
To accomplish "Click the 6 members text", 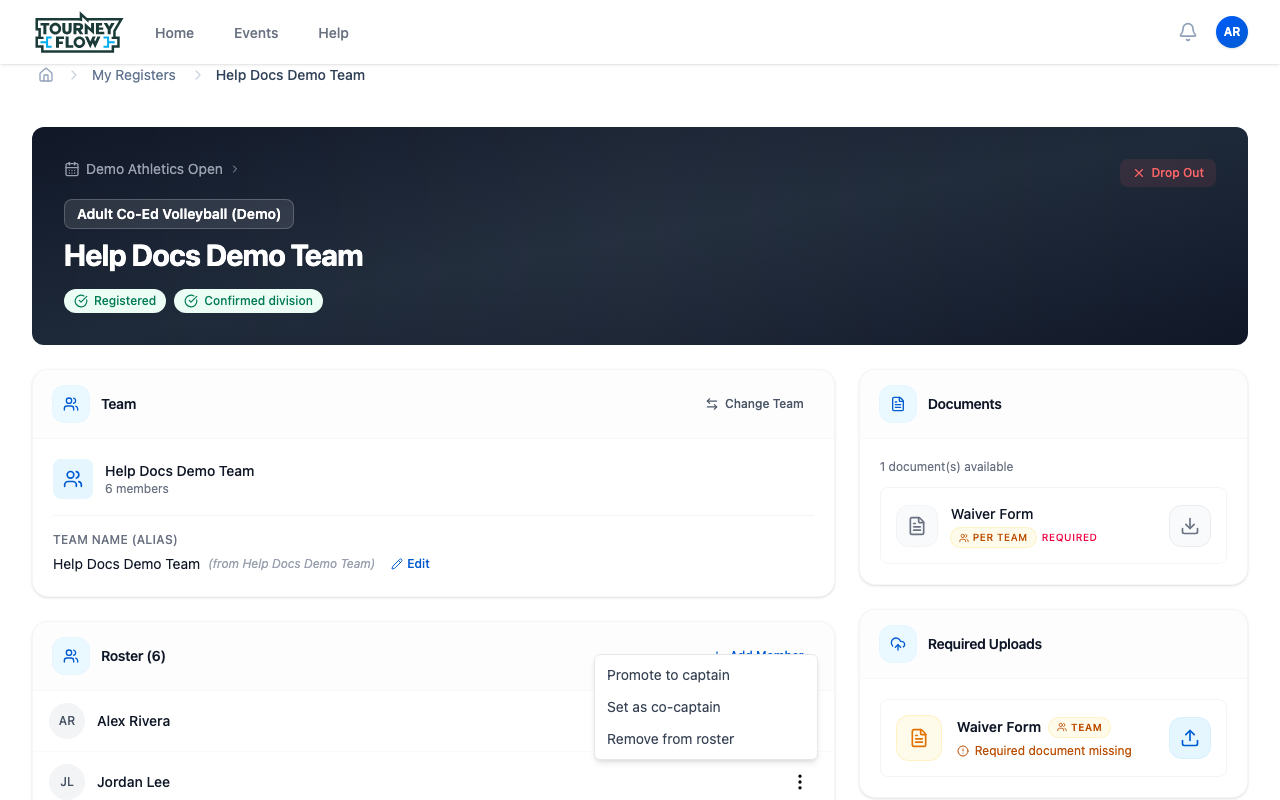I will [137, 489].
